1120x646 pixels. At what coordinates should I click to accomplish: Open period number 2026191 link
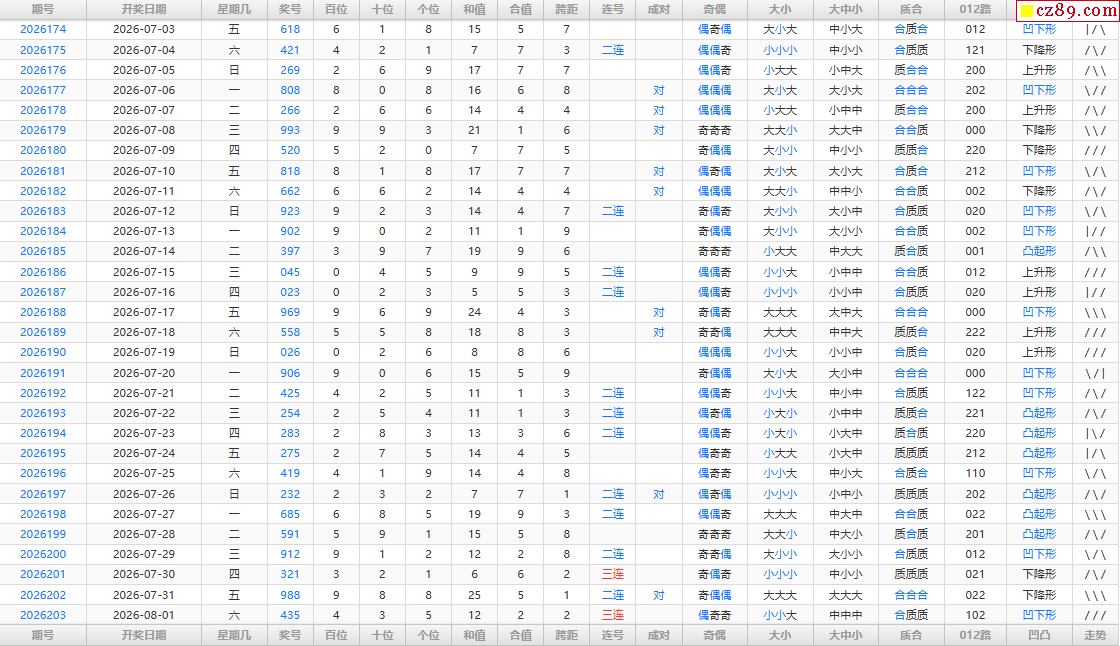(x=43, y=373)
